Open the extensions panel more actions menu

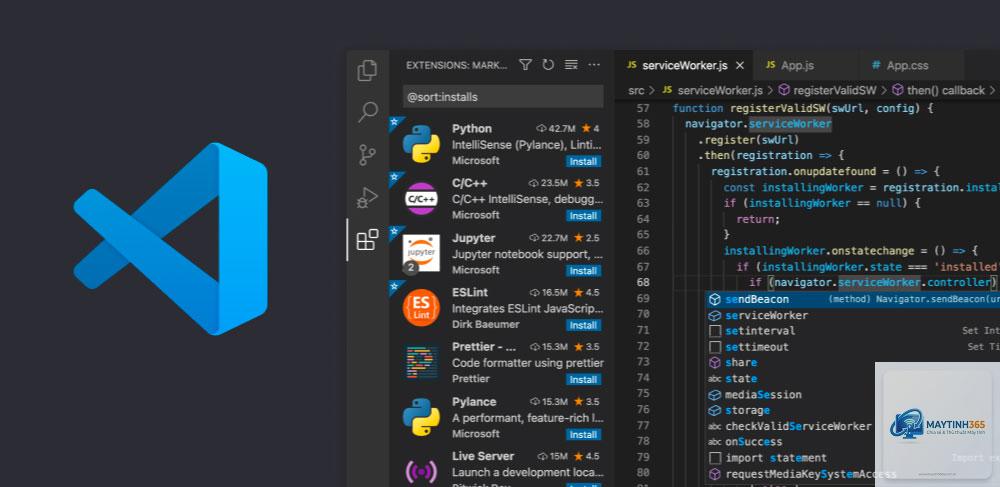[594, 65]
